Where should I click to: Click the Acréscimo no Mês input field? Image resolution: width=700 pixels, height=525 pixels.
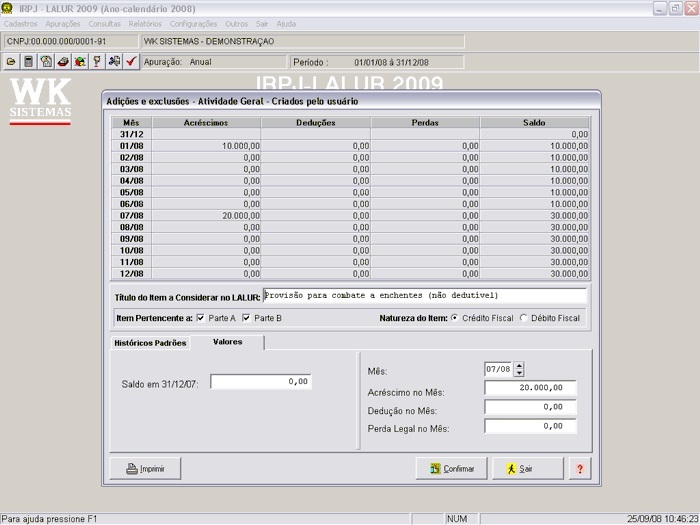click(530, 388)
